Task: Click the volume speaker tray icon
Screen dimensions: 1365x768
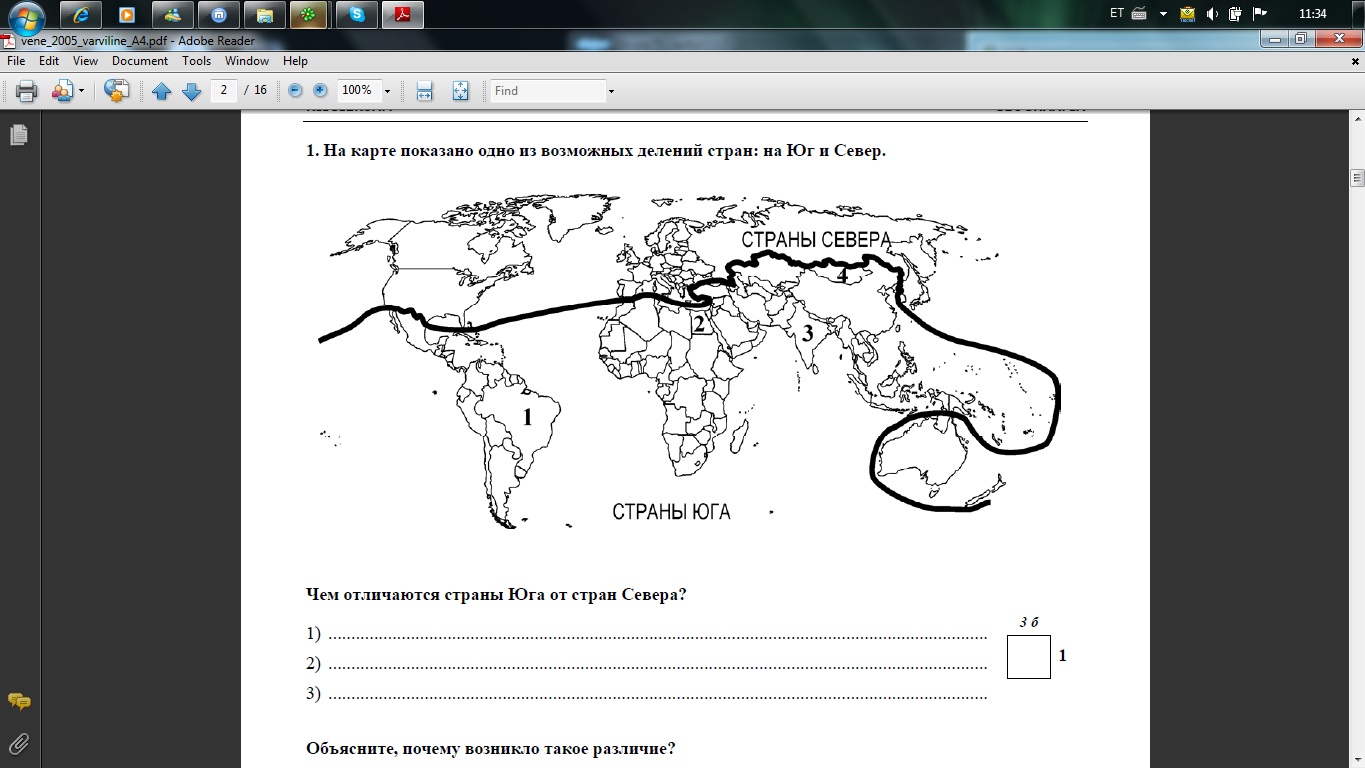Action: pyautogui.click(x=1212, y=14)
